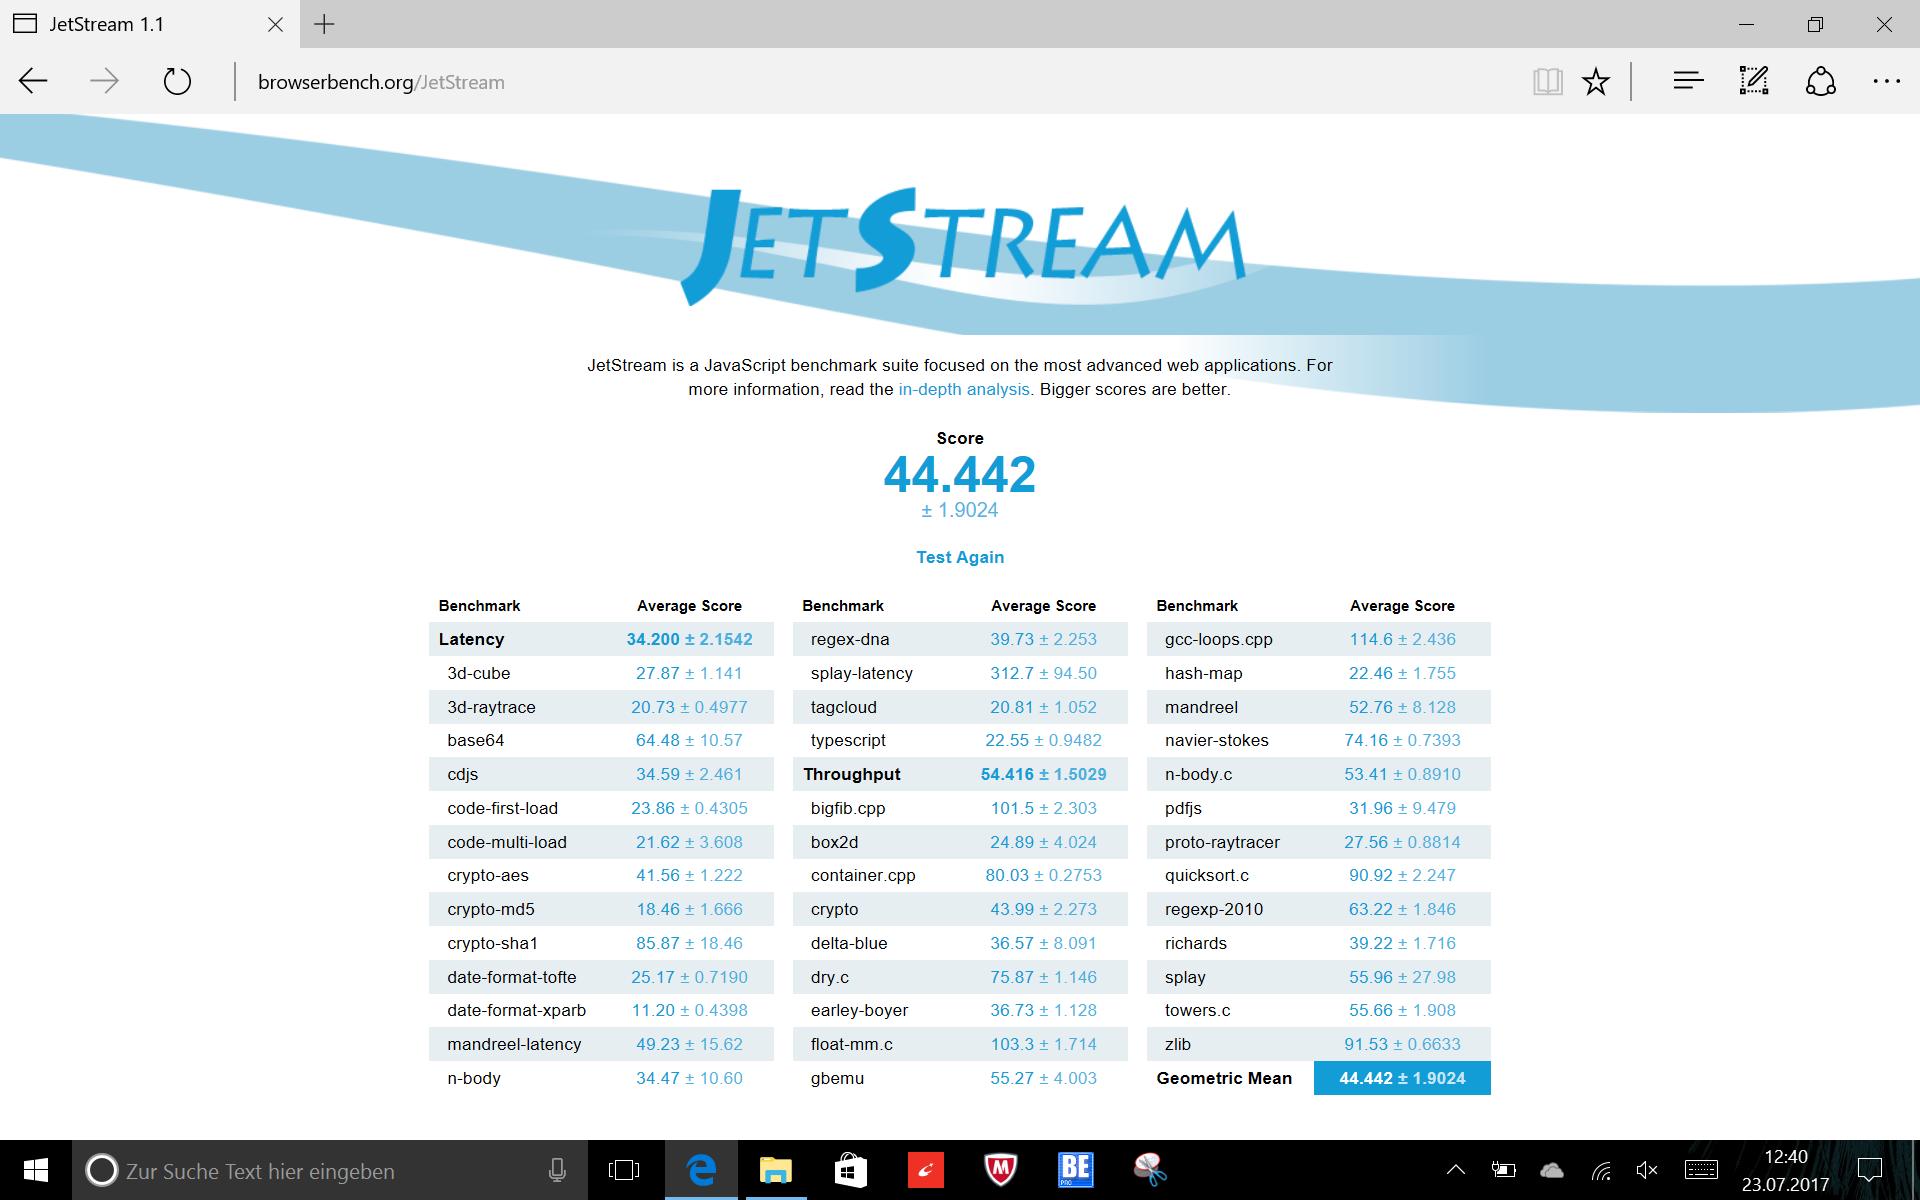Screen dimensions: 1920x1200
Task: Click the battery power tray icon
Action: [1503, 1170]
